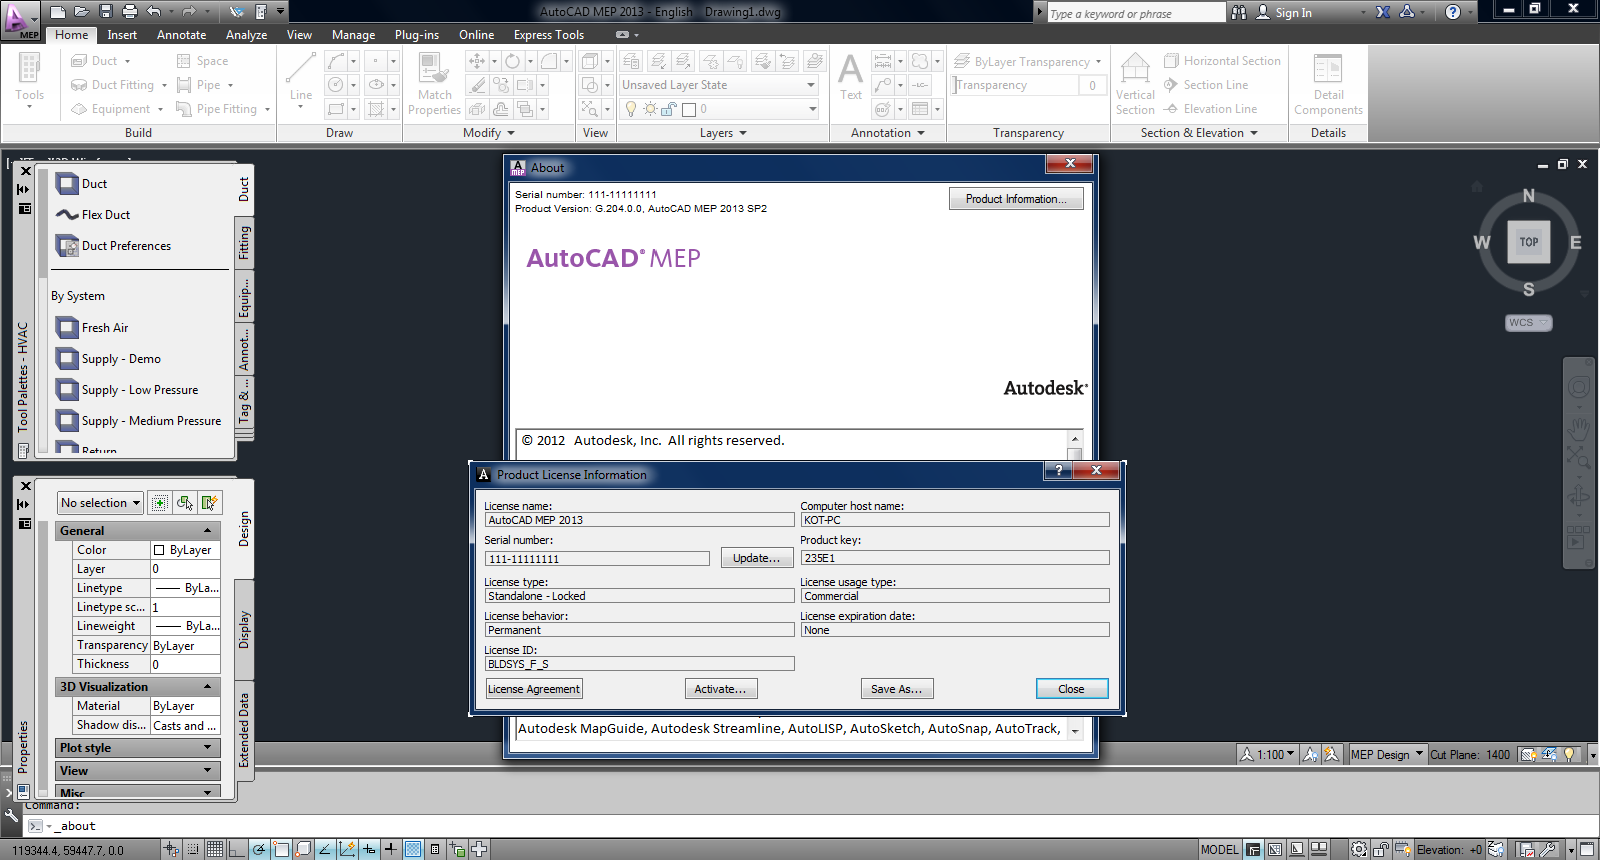Screen dimensions: 1600x860
Task: Collapse the General properties section
Action: pyautogui.click(x=138, y=531)
